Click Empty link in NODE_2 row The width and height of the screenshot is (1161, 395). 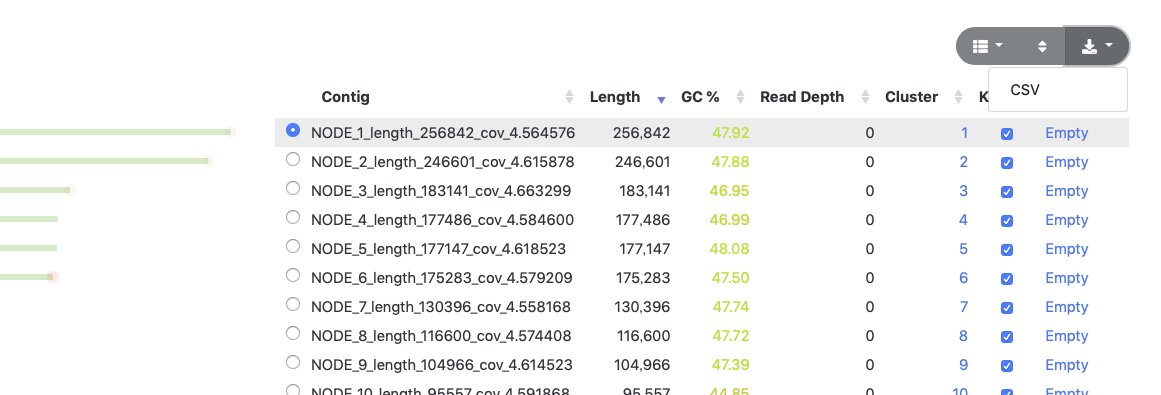(x=1066, y=162)
